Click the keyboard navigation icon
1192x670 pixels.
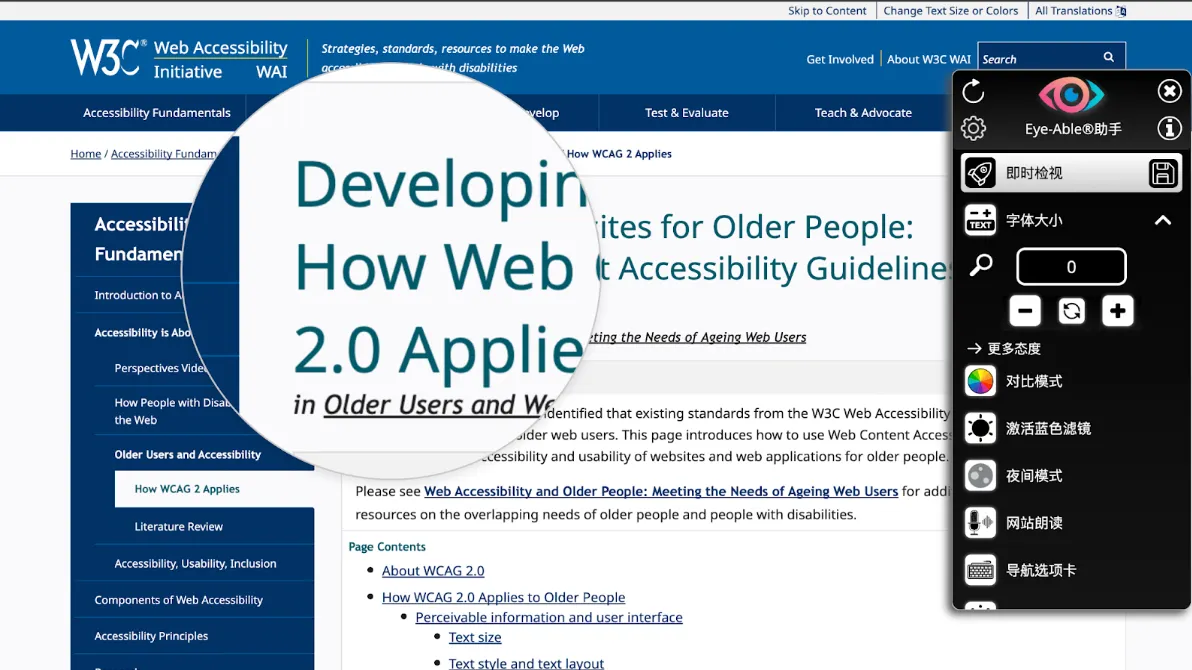click(980, 570)
